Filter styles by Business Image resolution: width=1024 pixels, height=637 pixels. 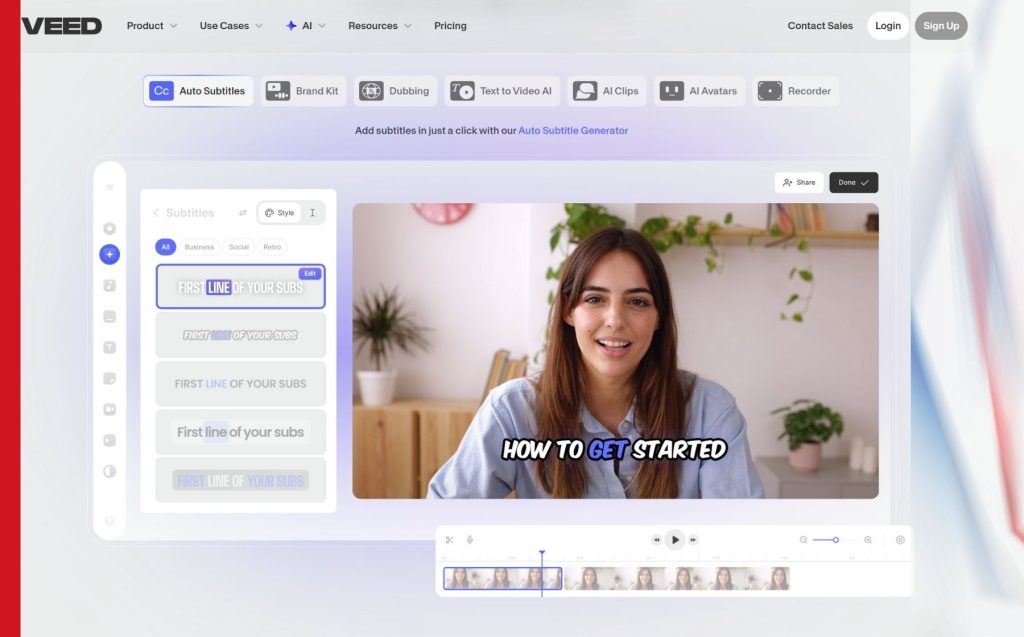point(199,247)
